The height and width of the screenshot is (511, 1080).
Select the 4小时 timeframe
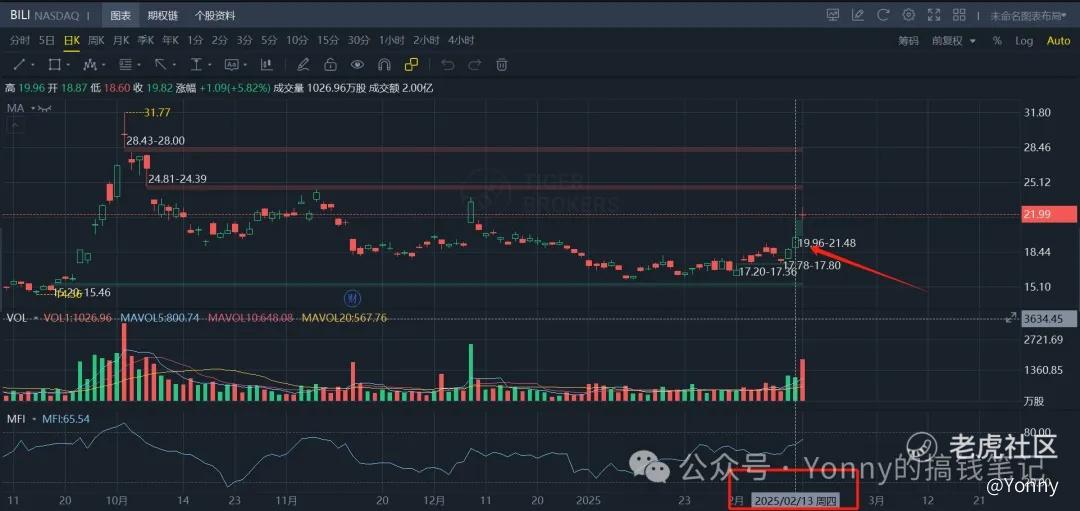(x=461, y=41)
